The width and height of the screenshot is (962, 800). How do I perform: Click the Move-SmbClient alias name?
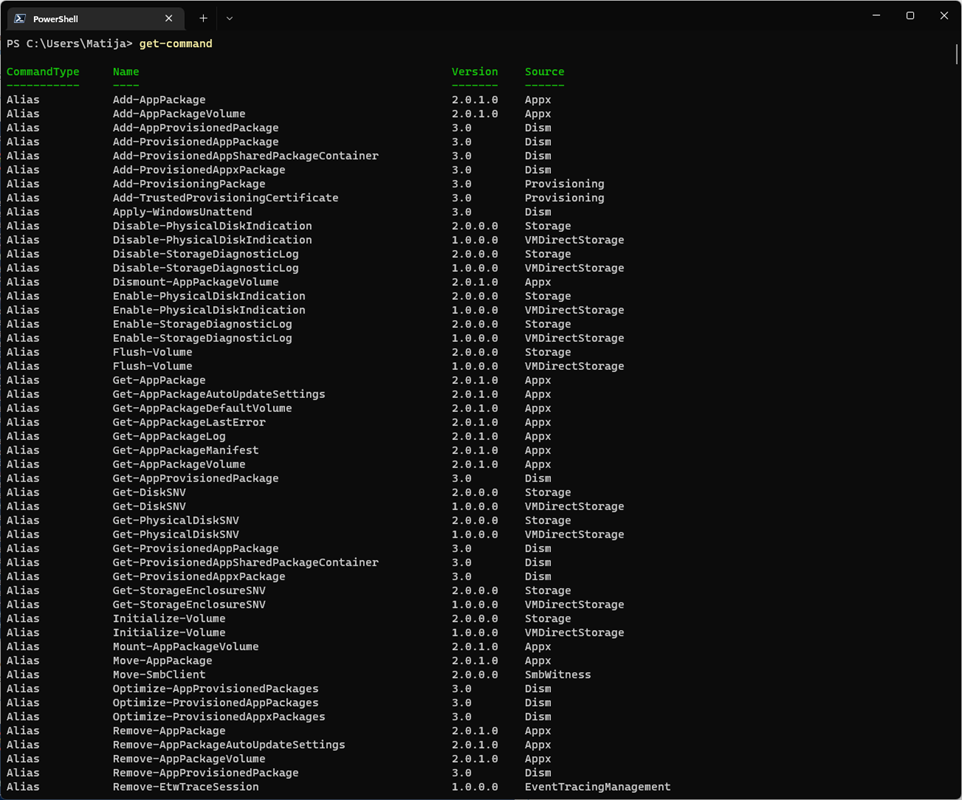pyautogui.click(x=159, y=674)
